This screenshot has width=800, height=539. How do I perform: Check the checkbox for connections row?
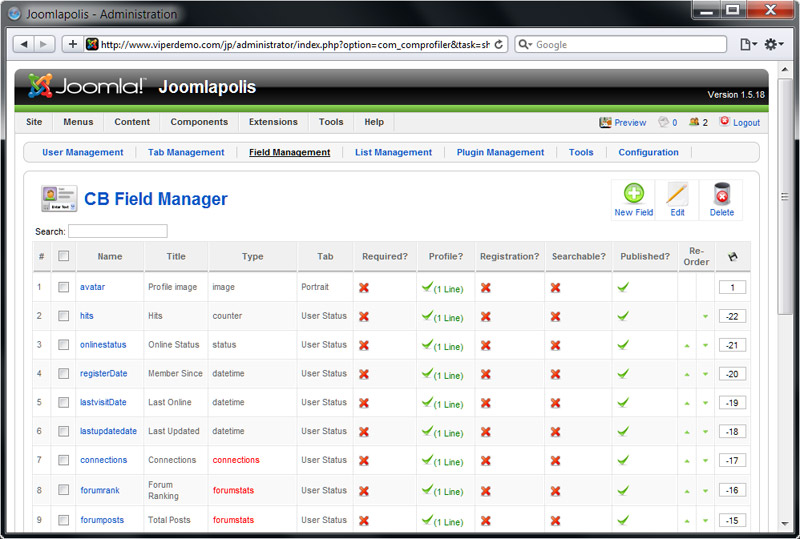coord(63,460)
